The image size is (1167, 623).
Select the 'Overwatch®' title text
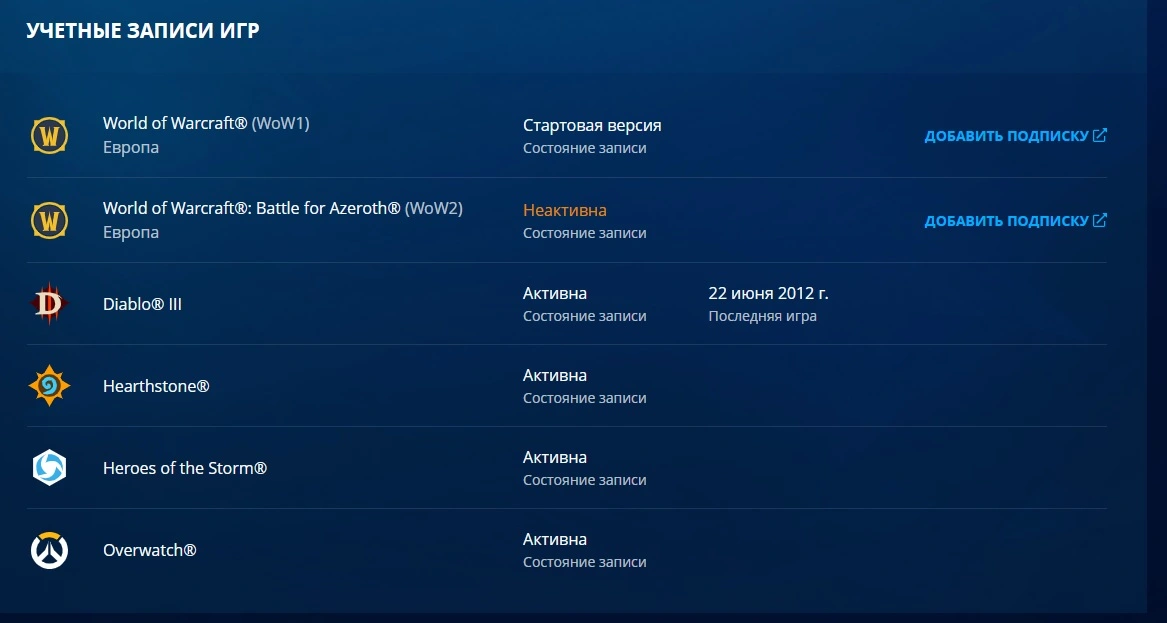[x=150, y=551]
